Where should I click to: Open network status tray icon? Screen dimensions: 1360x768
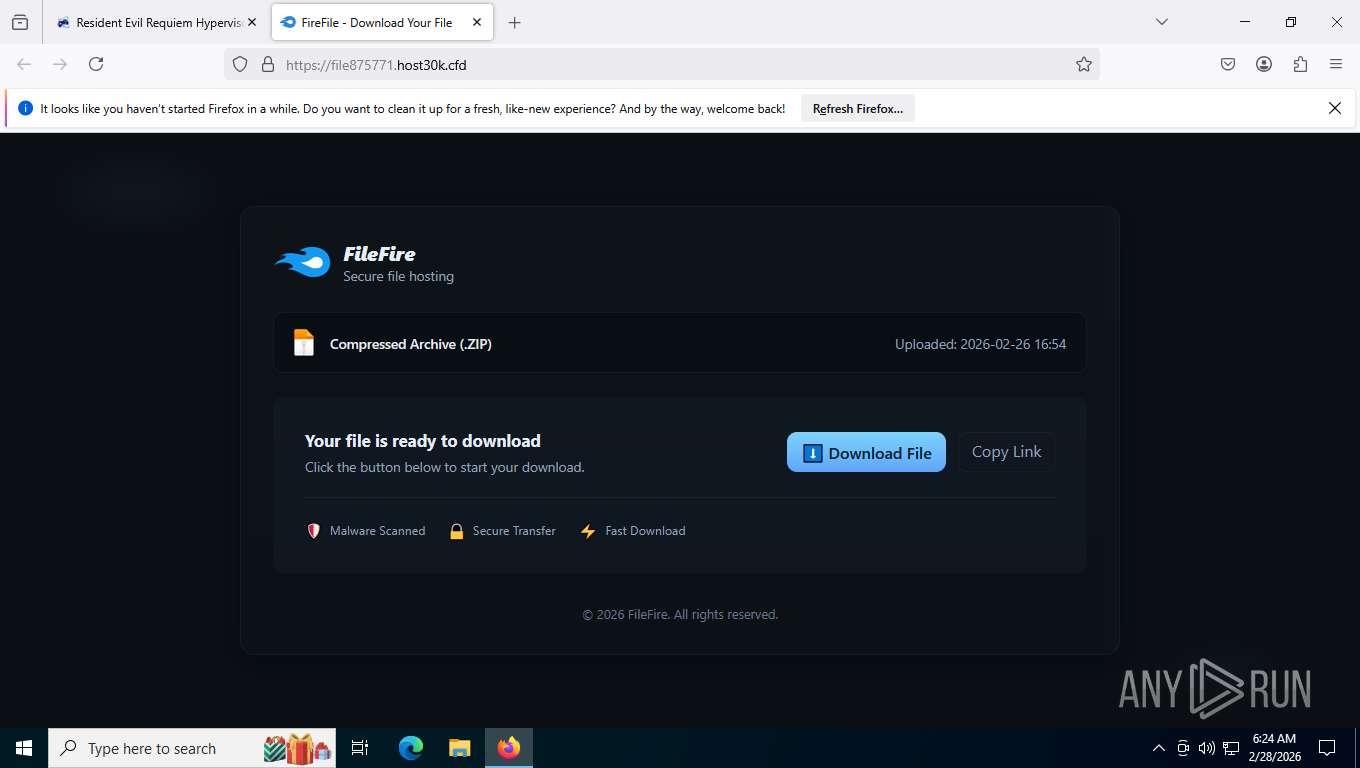point(1231,748)
